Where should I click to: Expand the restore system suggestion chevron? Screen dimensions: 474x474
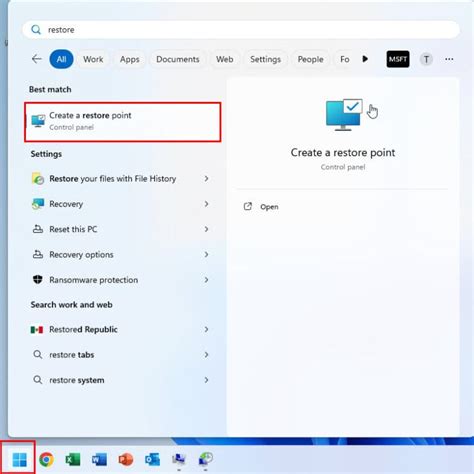pyautogui.click(x=206, y=380)
